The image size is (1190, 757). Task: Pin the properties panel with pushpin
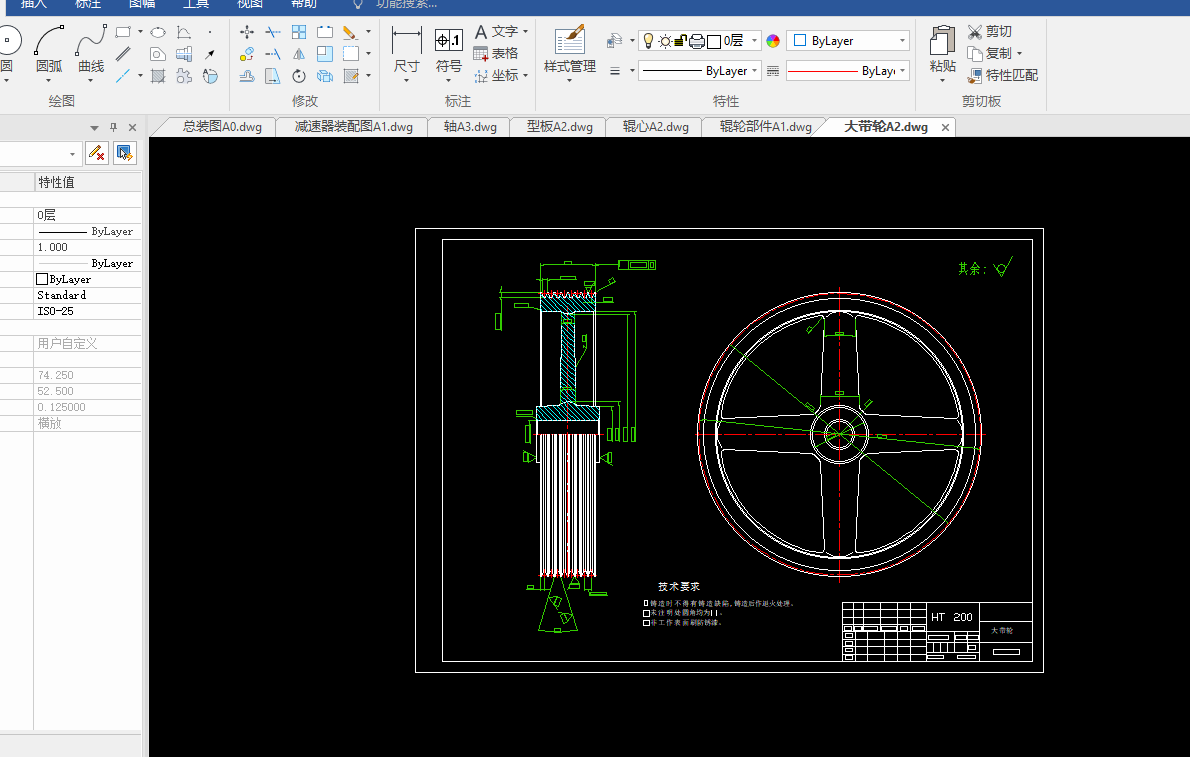pos(113,127)
